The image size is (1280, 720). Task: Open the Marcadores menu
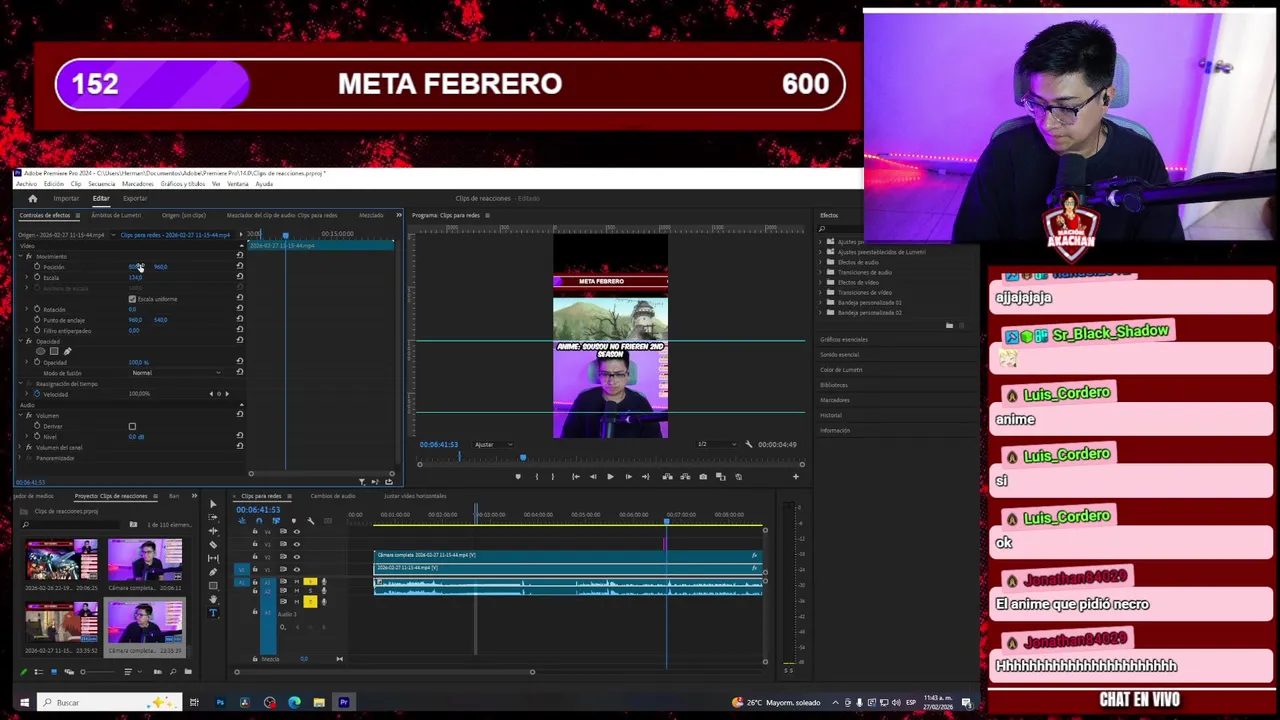[137, 184]
